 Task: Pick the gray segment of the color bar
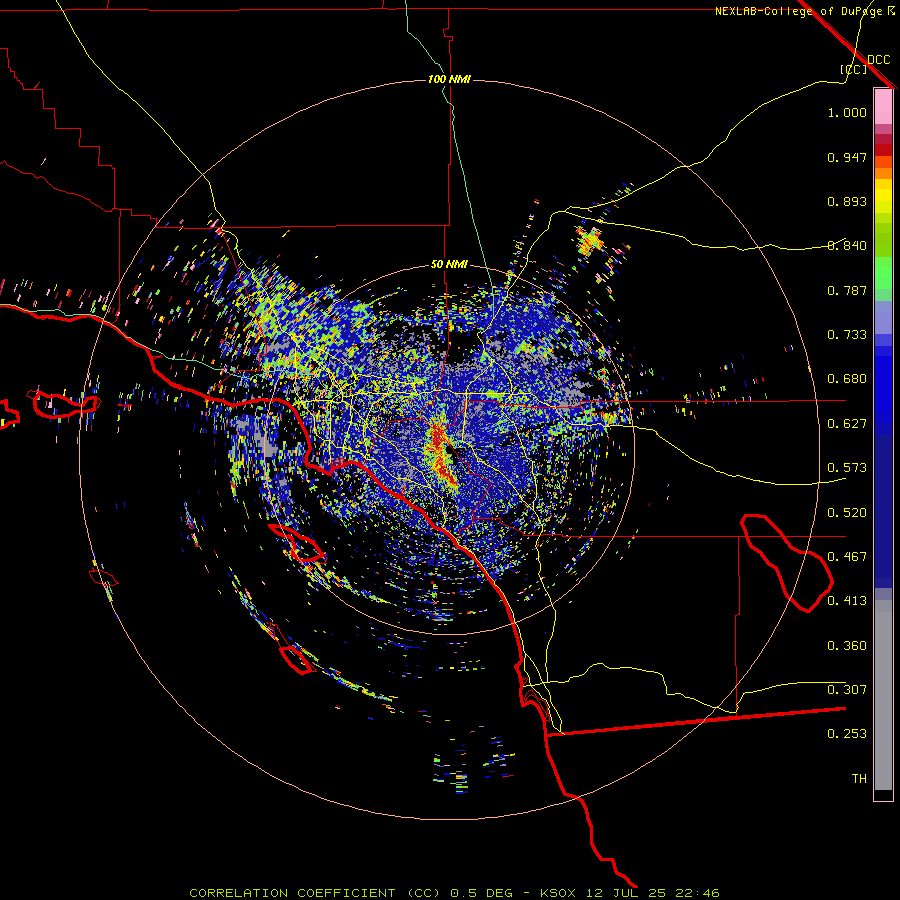coord(883,695)
